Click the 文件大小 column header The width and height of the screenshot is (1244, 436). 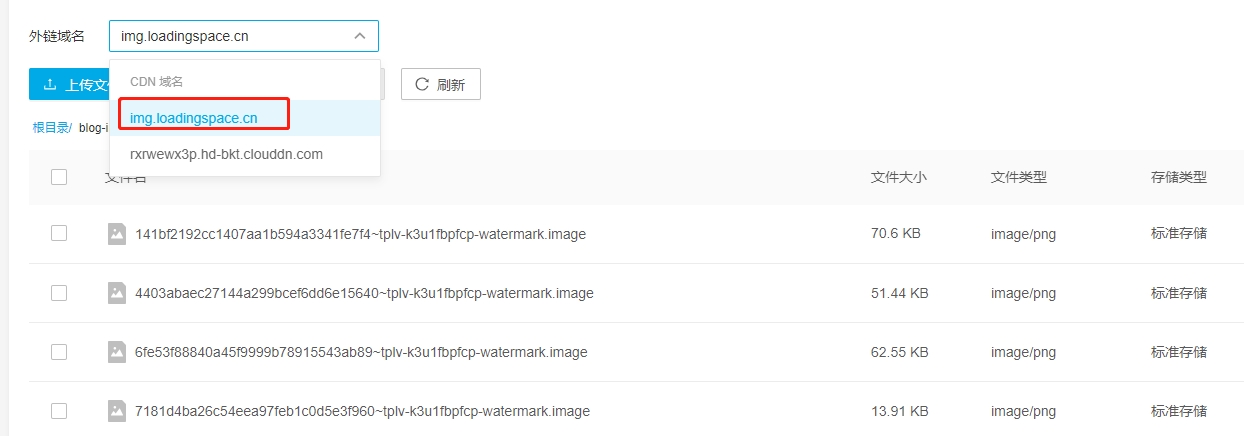899,177
